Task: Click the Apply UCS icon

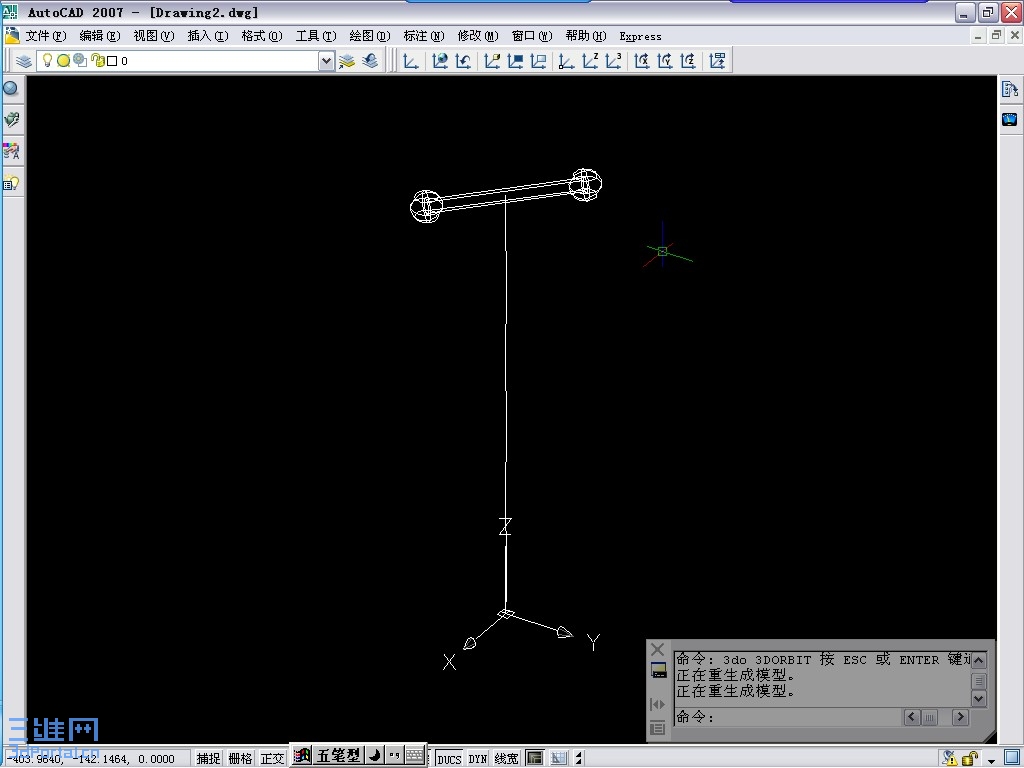Action: (x=717, y=61)
